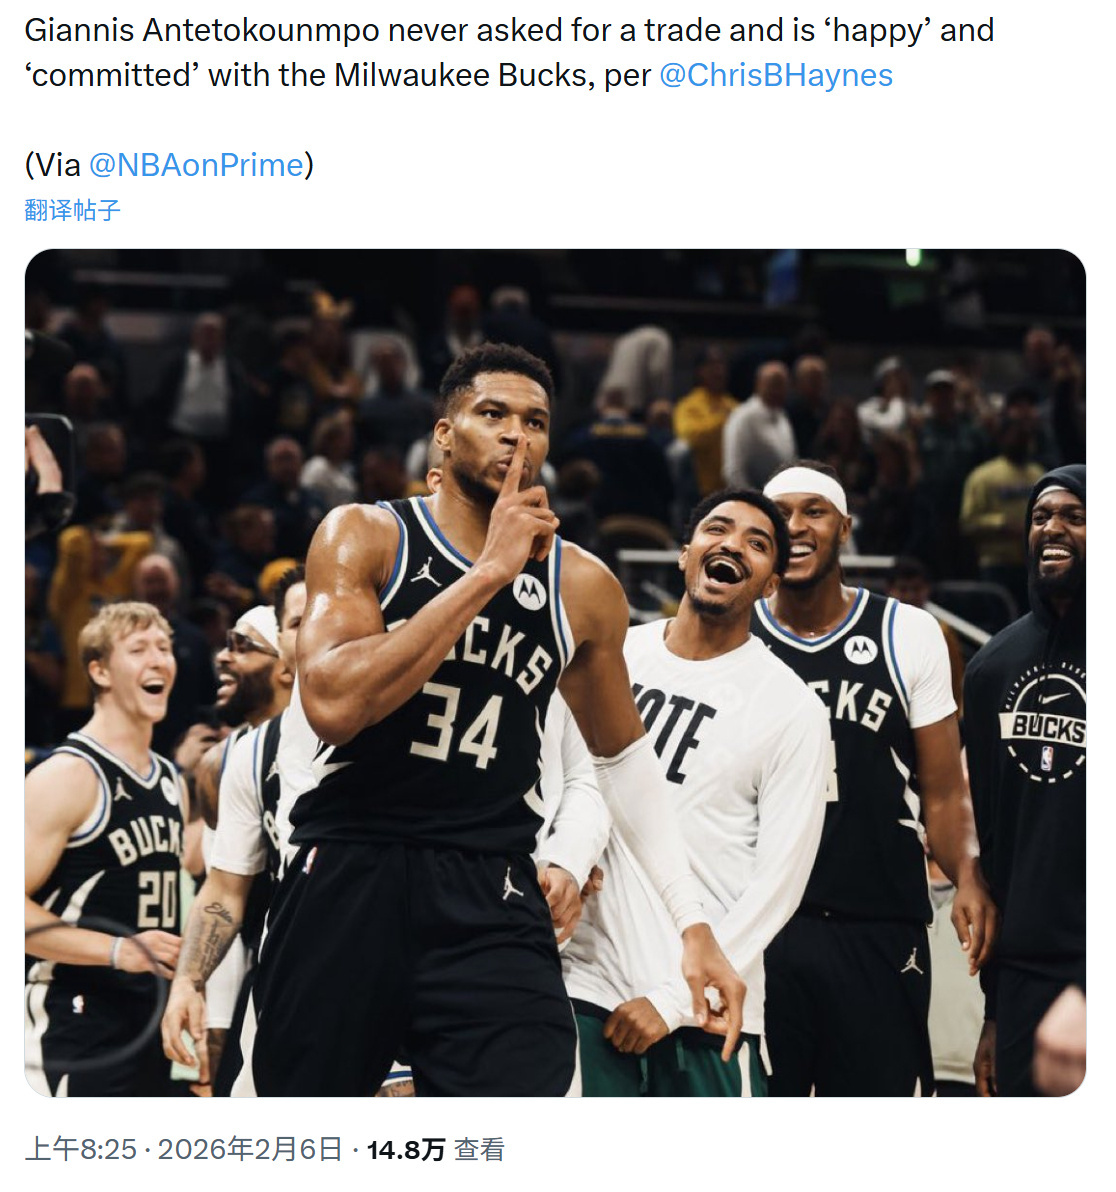The height and width of the screenshot is (1192, 1116).
Task: Click the 查看 views label
Action: (480, 1150)
